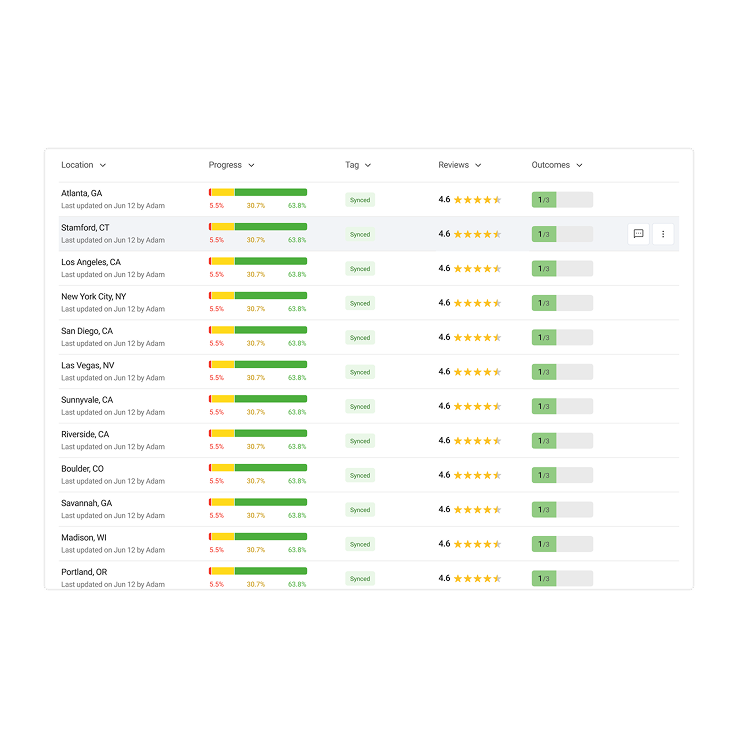Click the comment icon on Stamford row

(x=638, y=234)
